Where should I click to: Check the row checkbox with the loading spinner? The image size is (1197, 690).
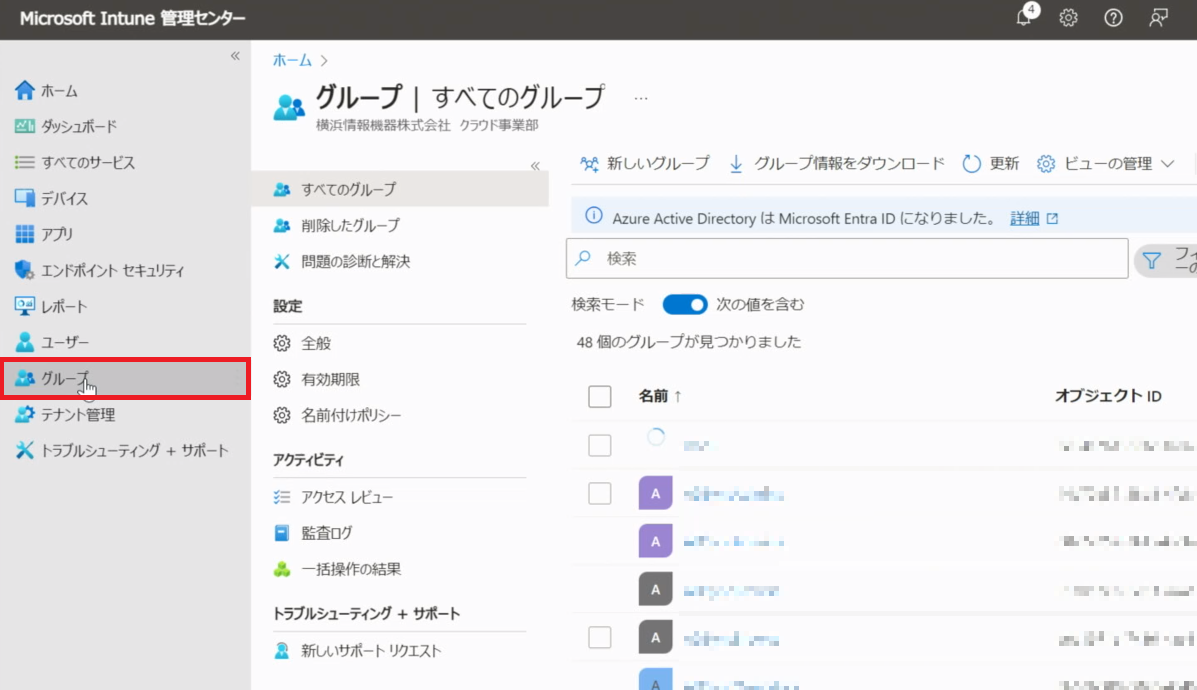(x=599, y=445)
